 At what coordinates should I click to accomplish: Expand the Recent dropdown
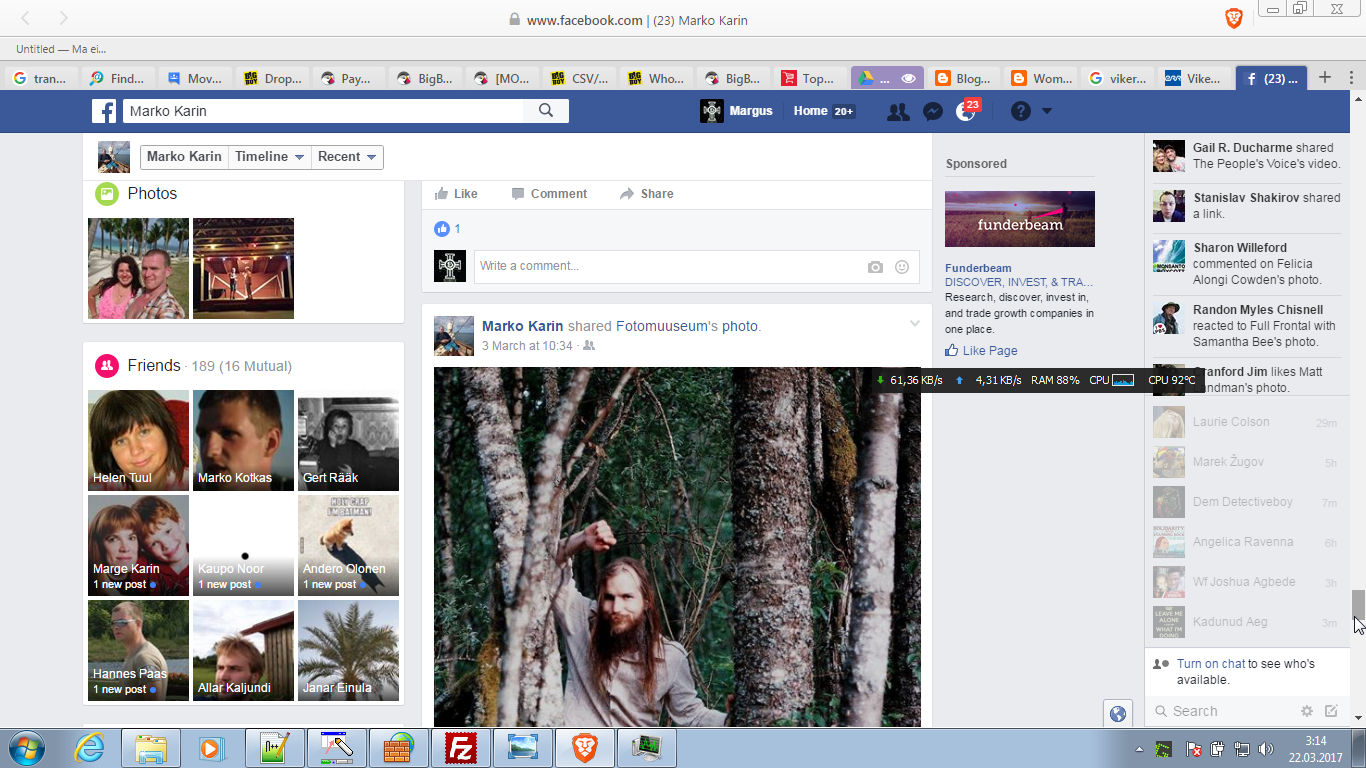[346, 157]
